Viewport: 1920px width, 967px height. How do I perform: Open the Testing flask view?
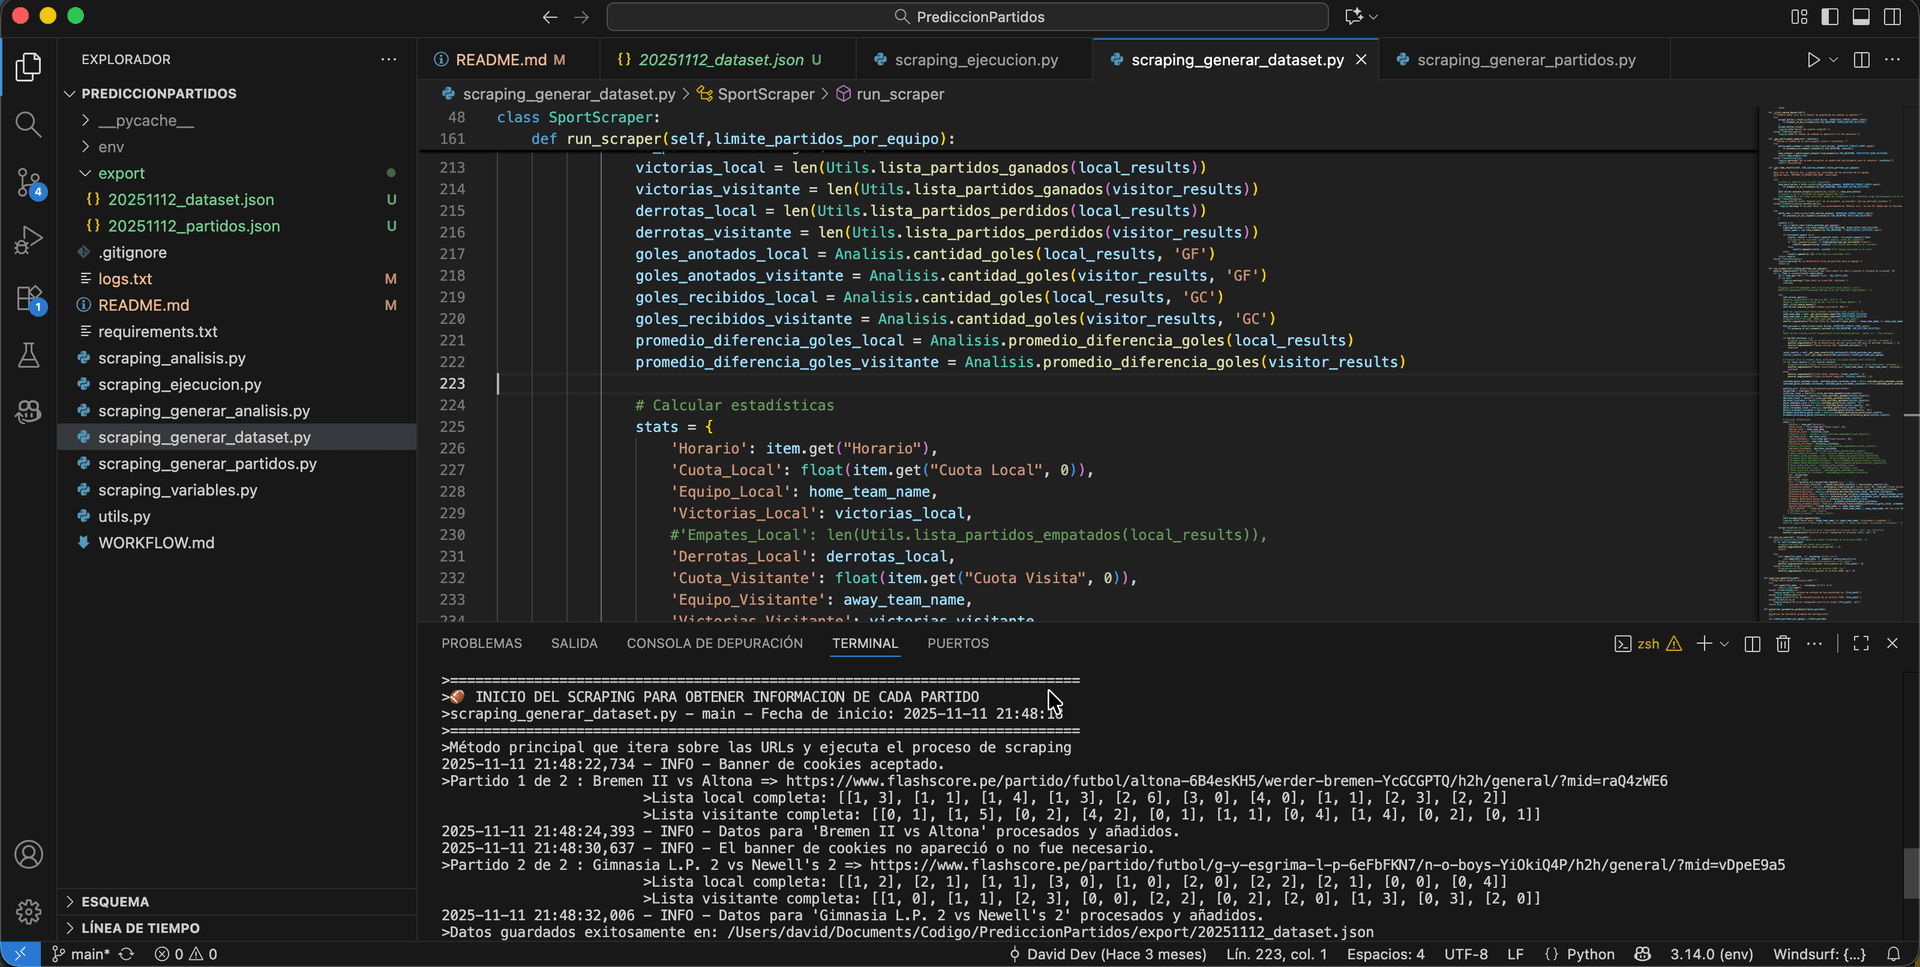28,356
